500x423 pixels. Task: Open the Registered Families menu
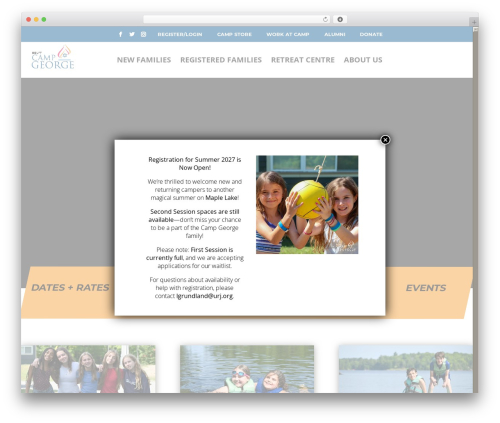[221, 60]
